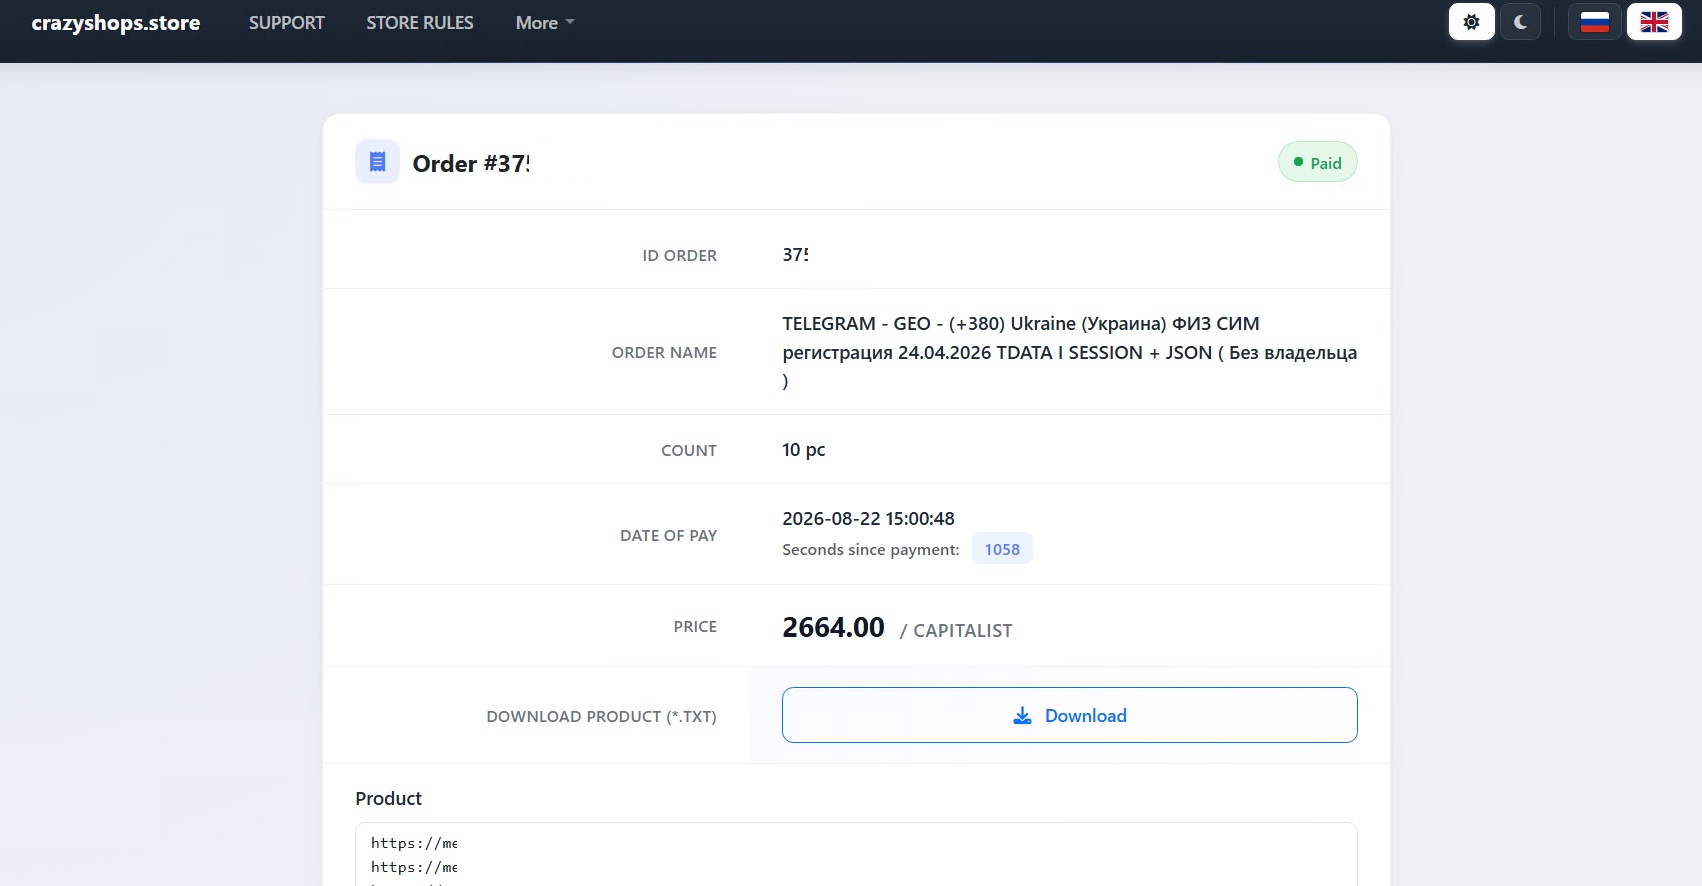This screenshot has width=1702, height=886.
Task: Download the product TXT file
Action: click(x=1069, y=715)
